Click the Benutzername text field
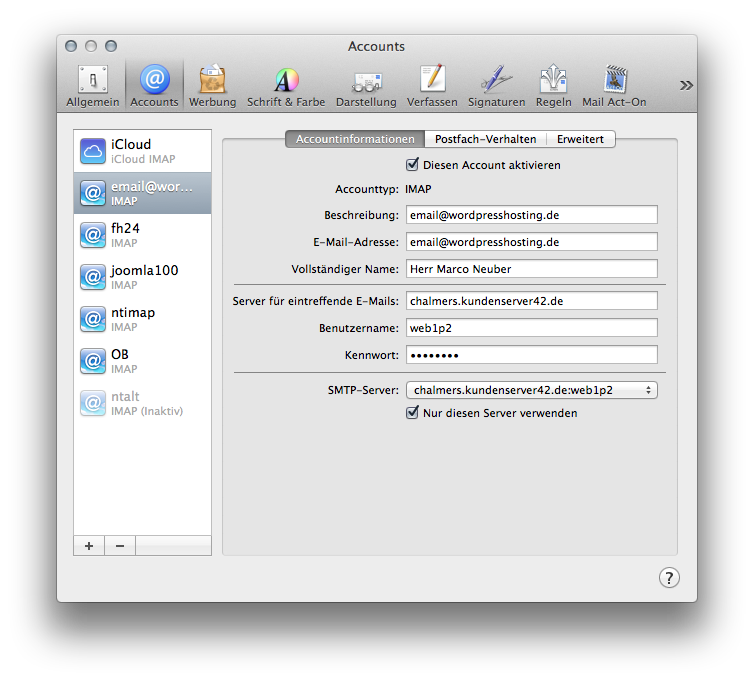 pyautogui.click(x=530, y=328)
